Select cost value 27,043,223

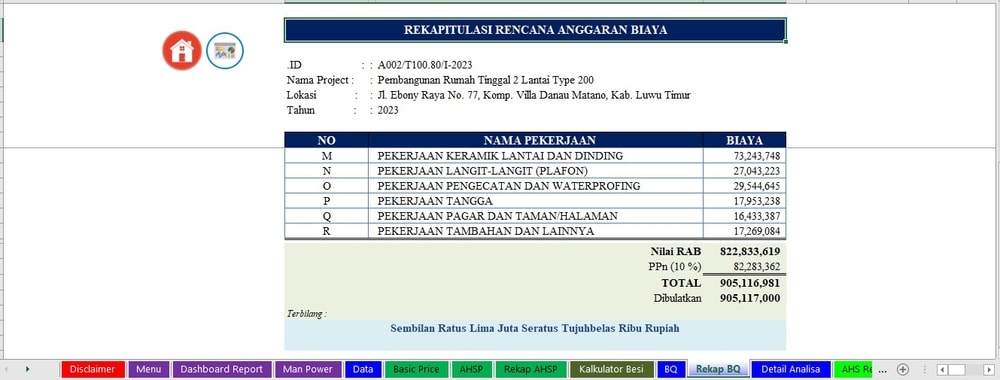[744, 171]
